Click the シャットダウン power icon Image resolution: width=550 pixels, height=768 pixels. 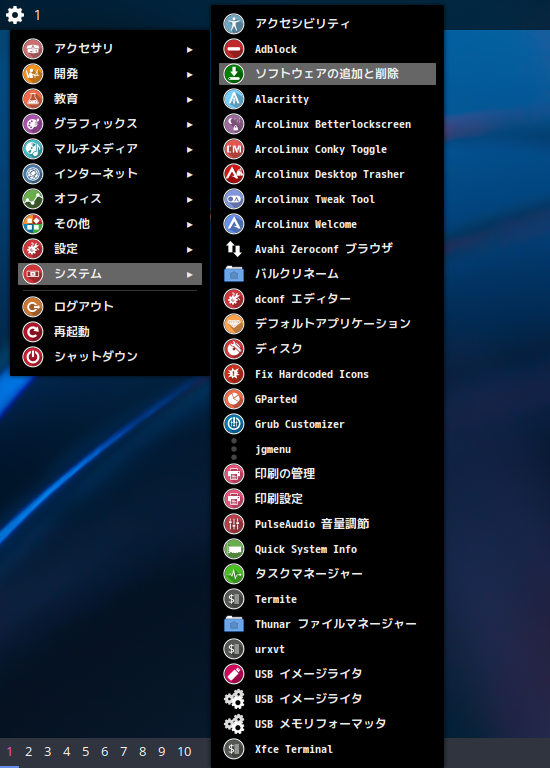coord(33,357)
